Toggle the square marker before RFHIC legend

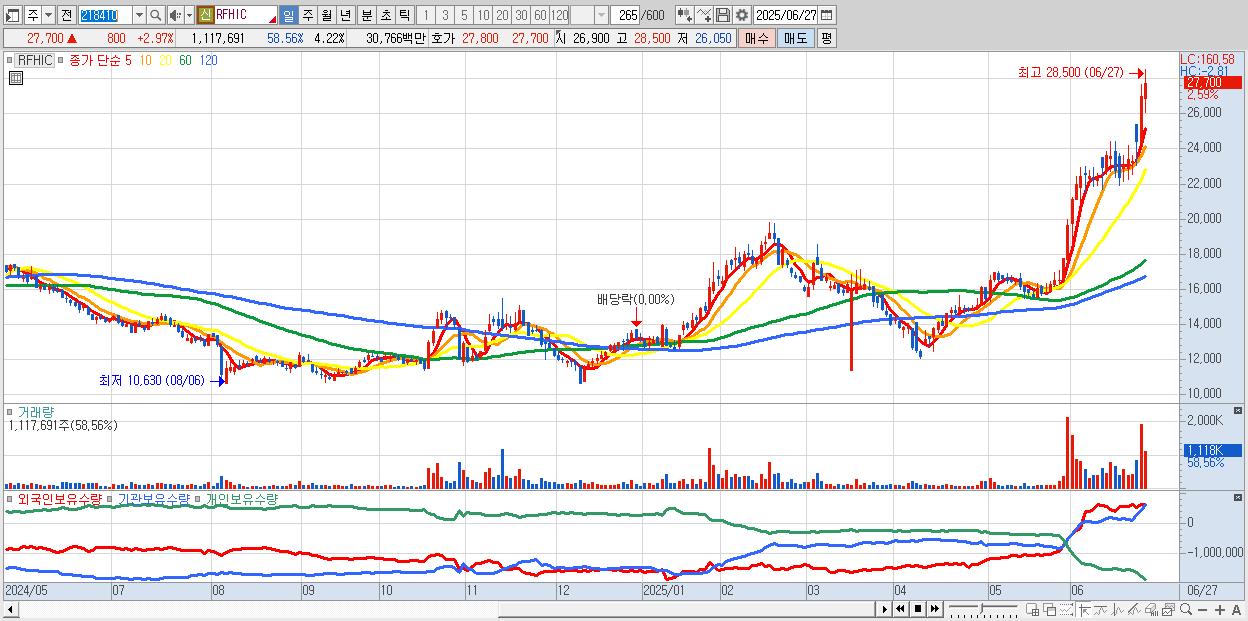(12, 60)
